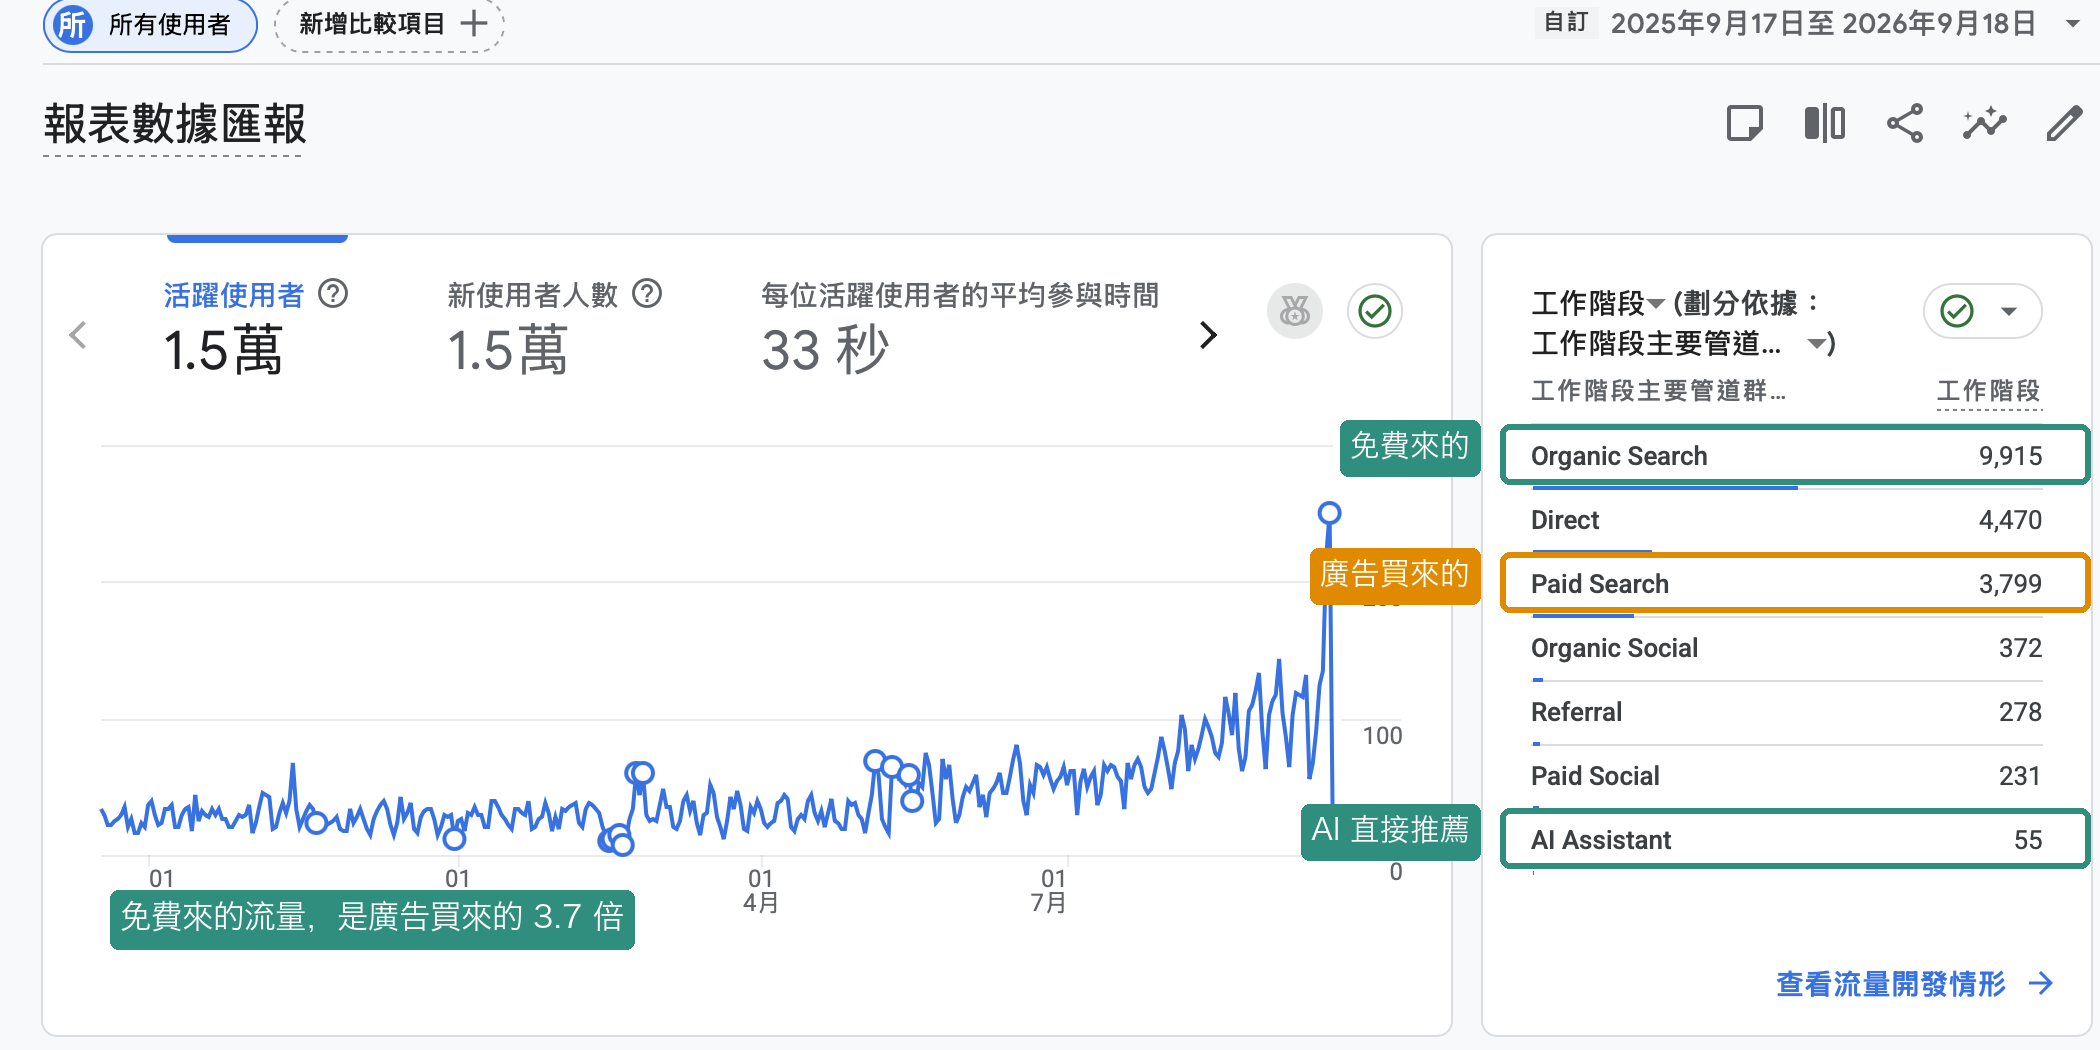Click the customize report note icon
Screen dimensions: 2100x1050
pyautogui.click(x=1745, y=124)
